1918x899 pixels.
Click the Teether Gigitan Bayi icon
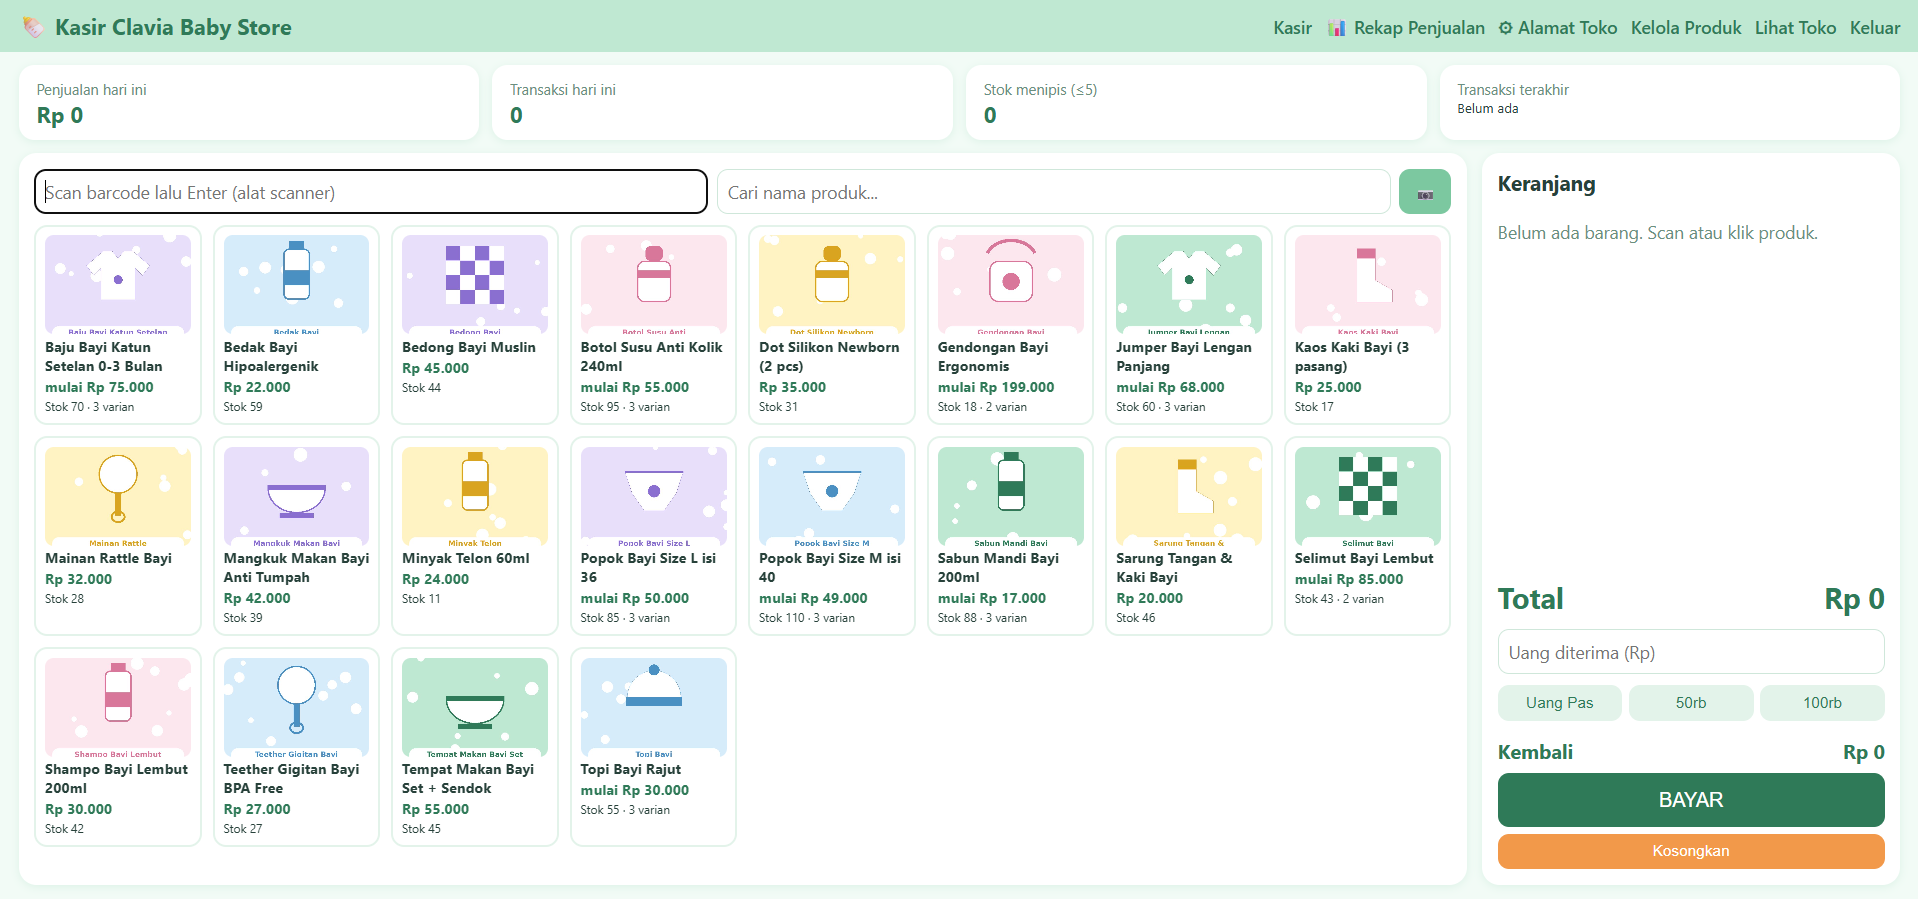coord(296,706)
